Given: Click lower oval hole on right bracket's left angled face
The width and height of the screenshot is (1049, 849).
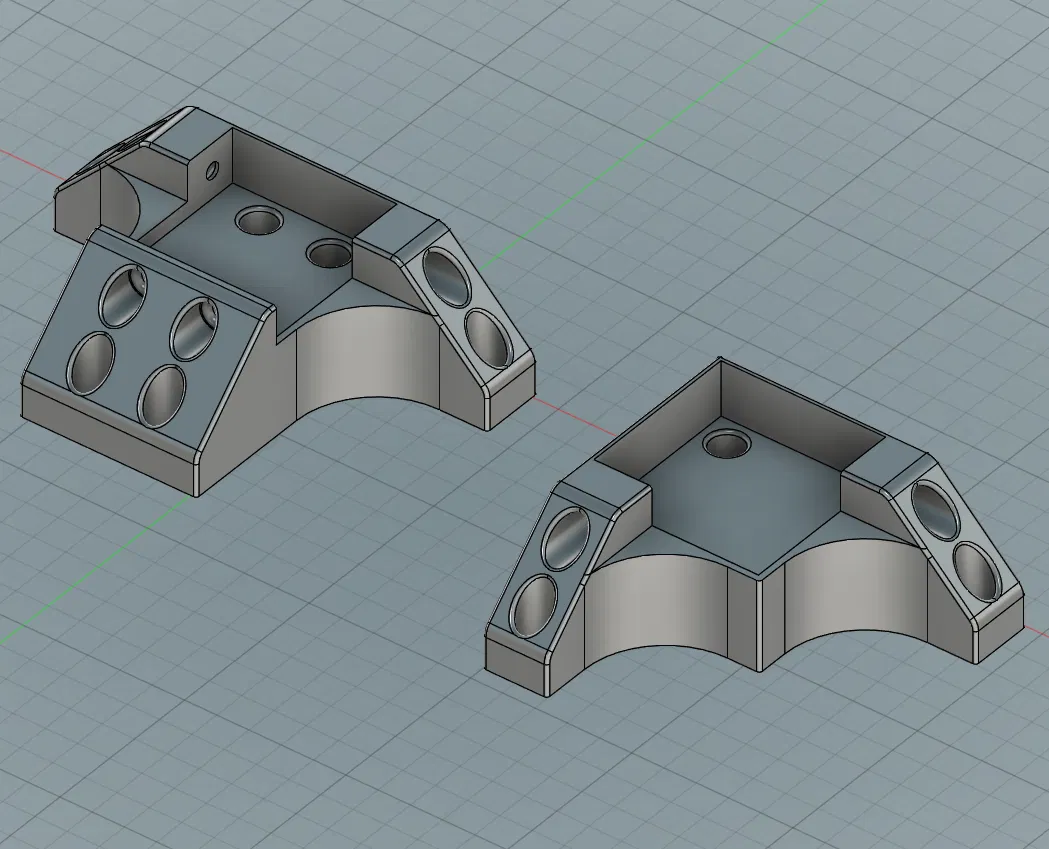Looking at the screenshot, I should click(533, 605).
